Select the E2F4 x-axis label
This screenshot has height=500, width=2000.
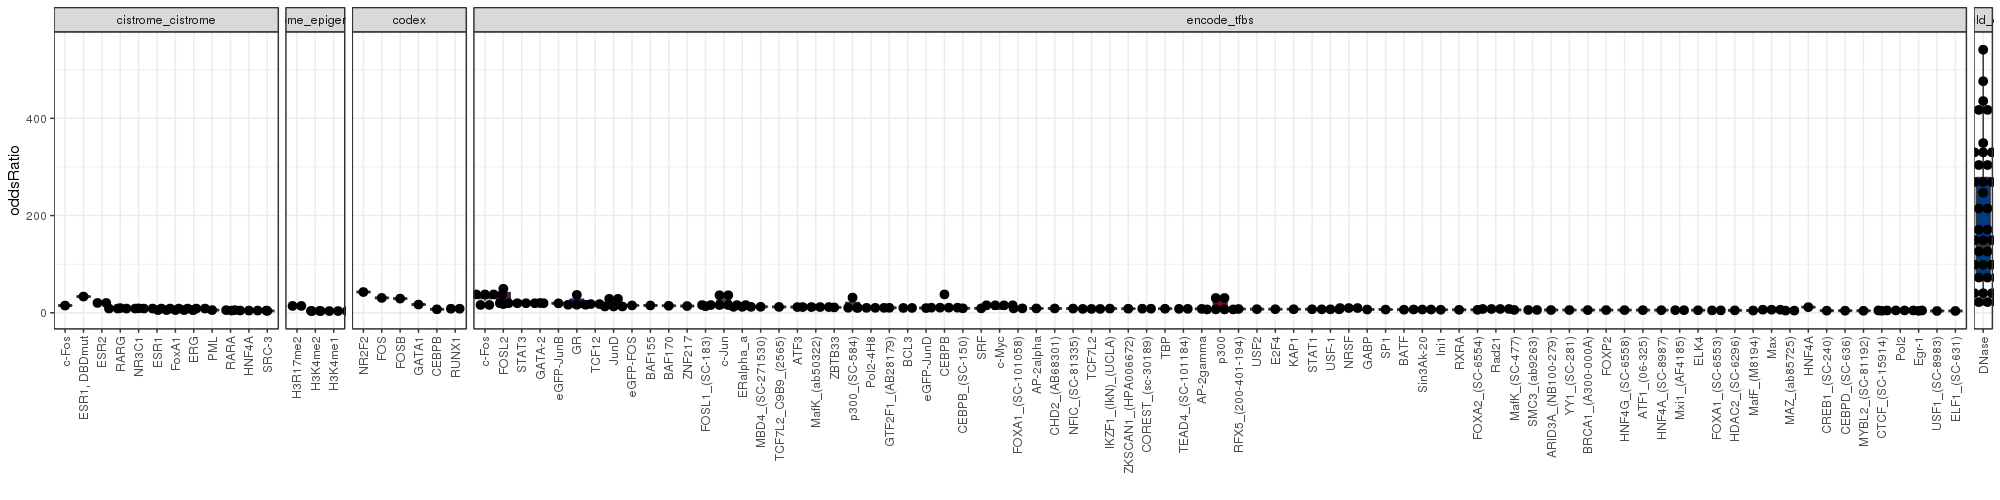click(1273, 349)
